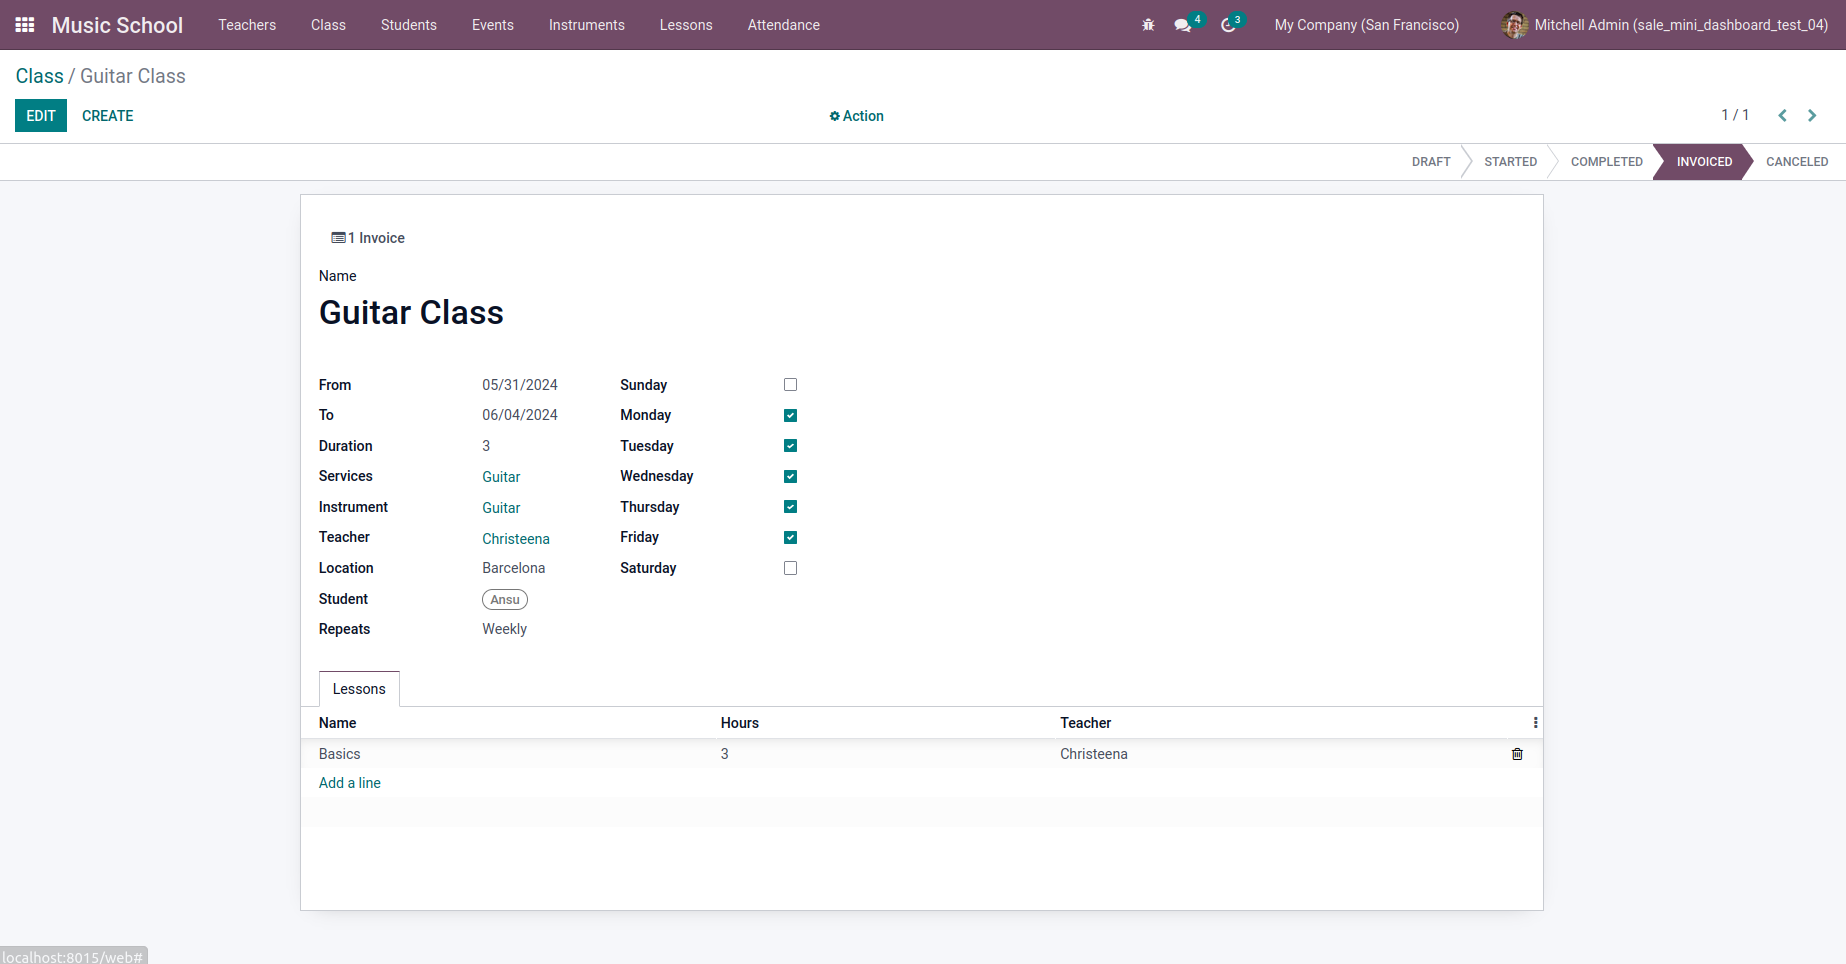Image resolution: width=1846 pixels, height=964 pixels.
Task: Go to previous record arrow
Action: 1782,116
